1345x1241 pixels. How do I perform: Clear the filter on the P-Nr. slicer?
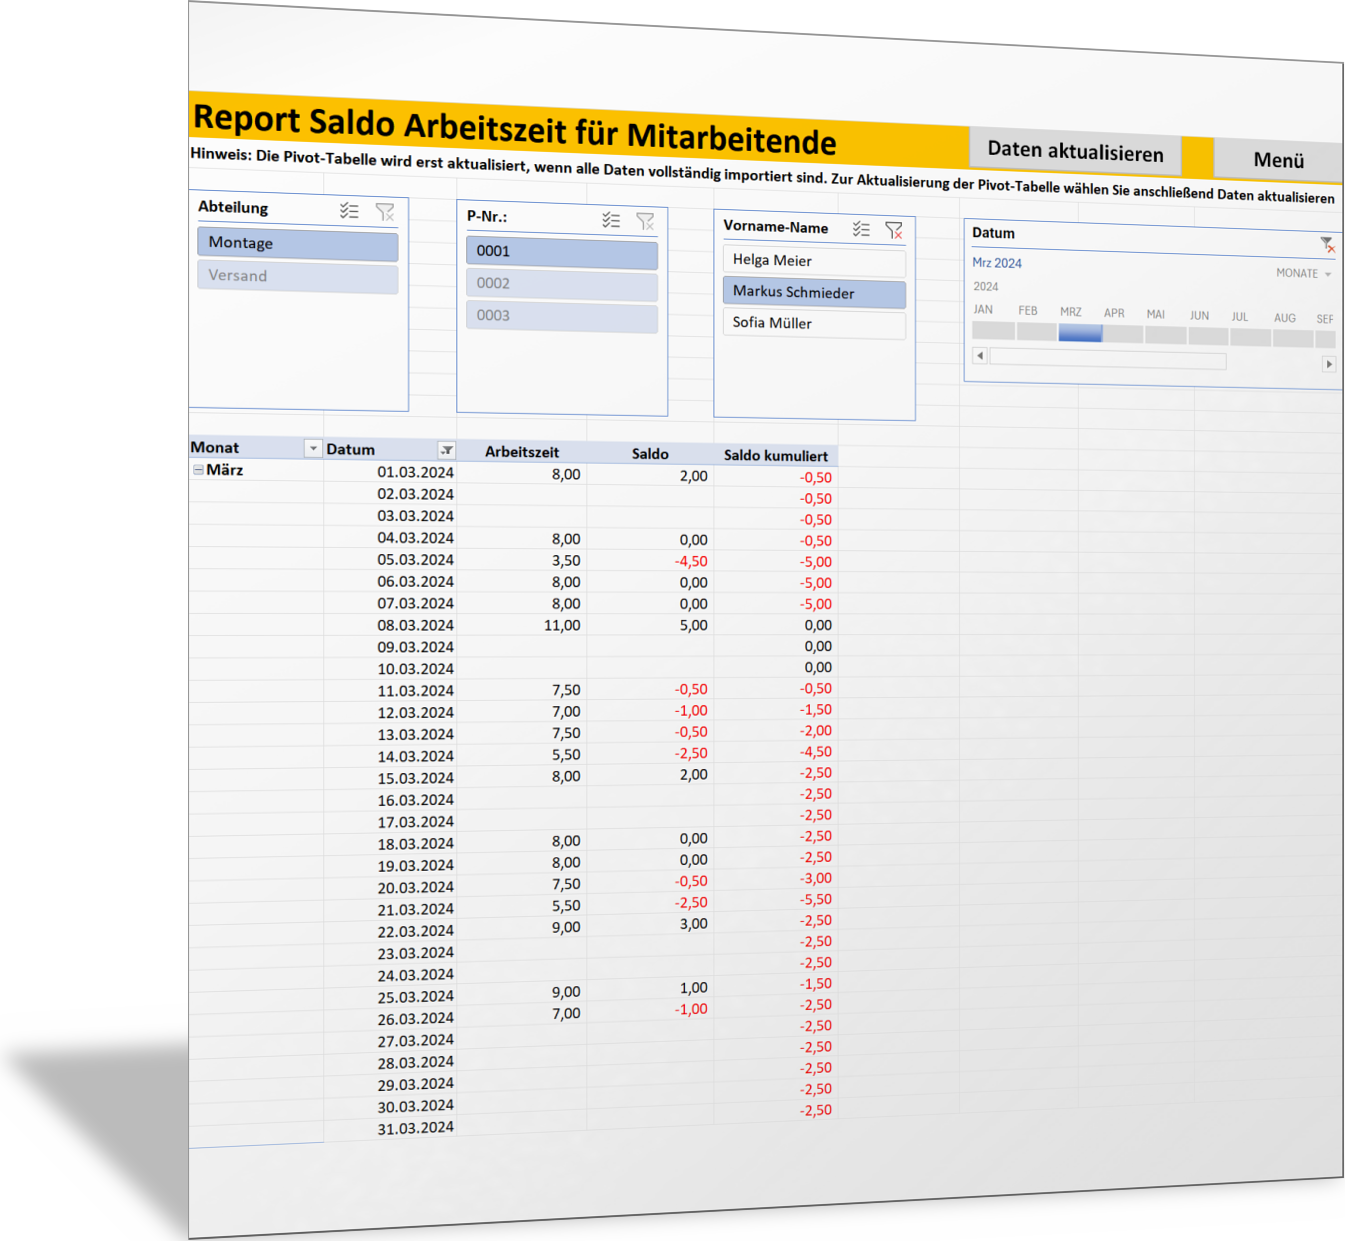pyautogui.click(x=646, y=221)
